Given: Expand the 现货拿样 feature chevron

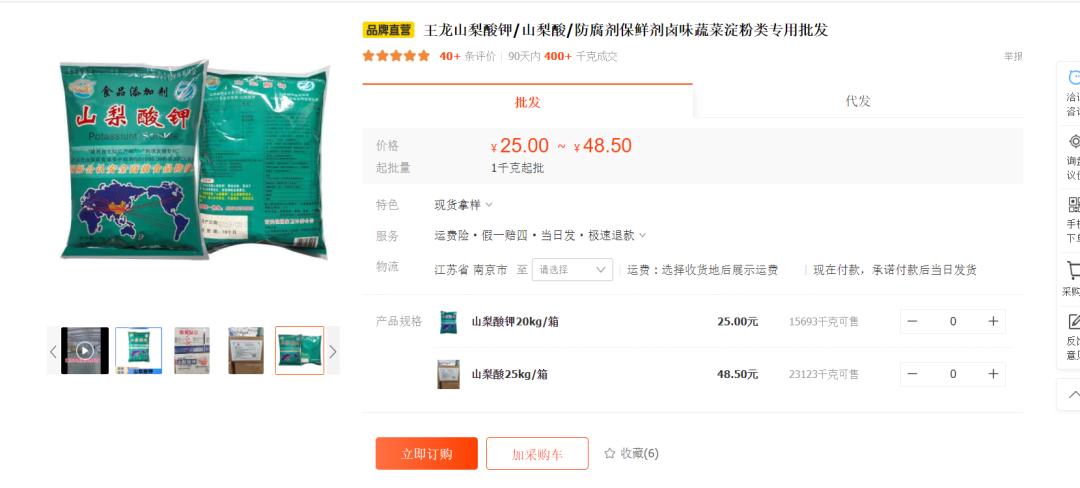Looking at the screenshot, I should tap(489, 204).
